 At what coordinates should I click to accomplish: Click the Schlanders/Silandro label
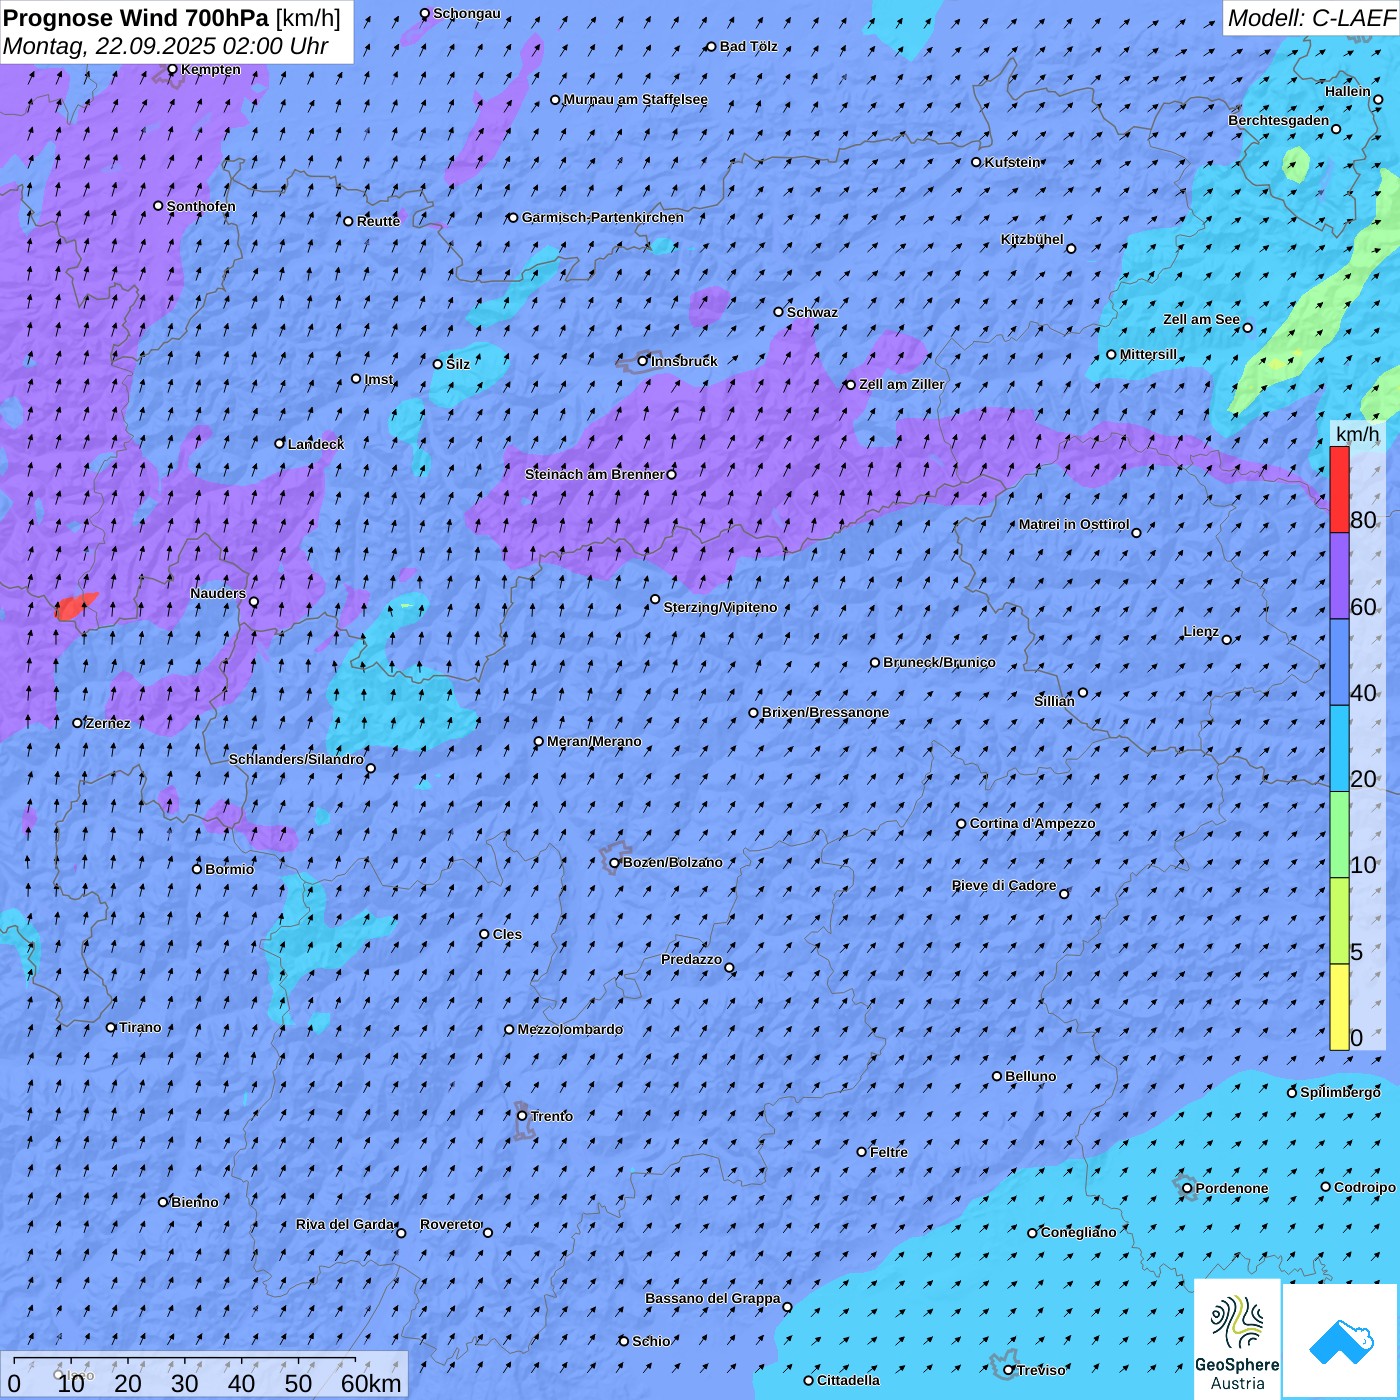coord(296,759)
